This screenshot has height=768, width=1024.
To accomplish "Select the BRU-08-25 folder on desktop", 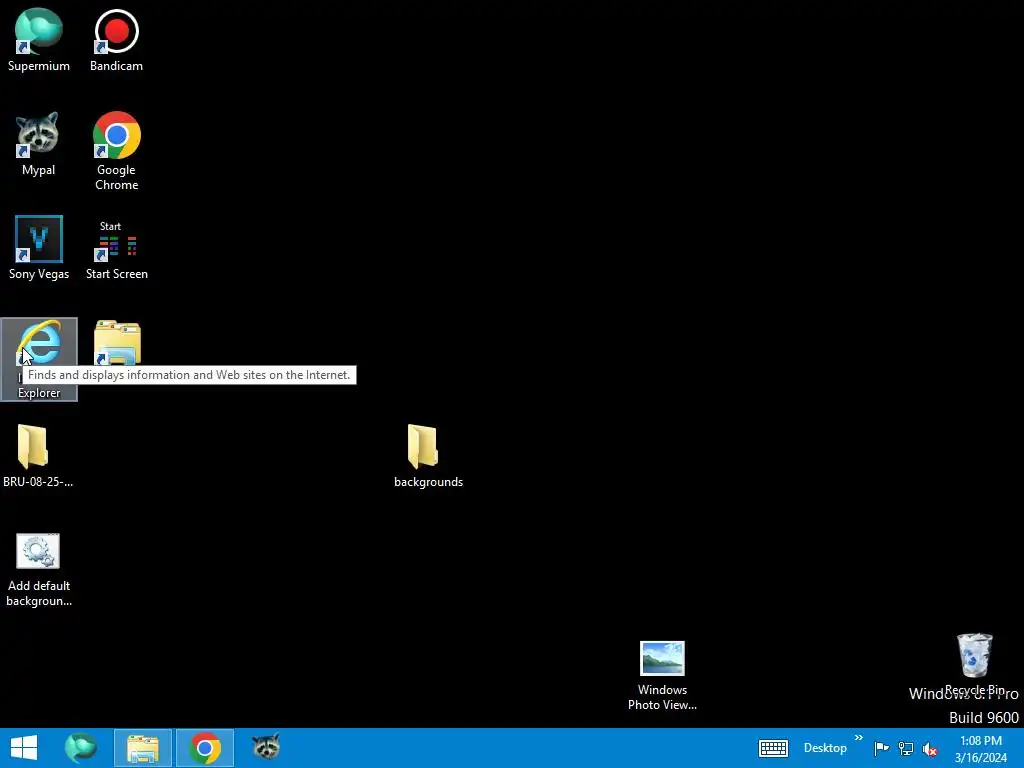I will point(38,456).
